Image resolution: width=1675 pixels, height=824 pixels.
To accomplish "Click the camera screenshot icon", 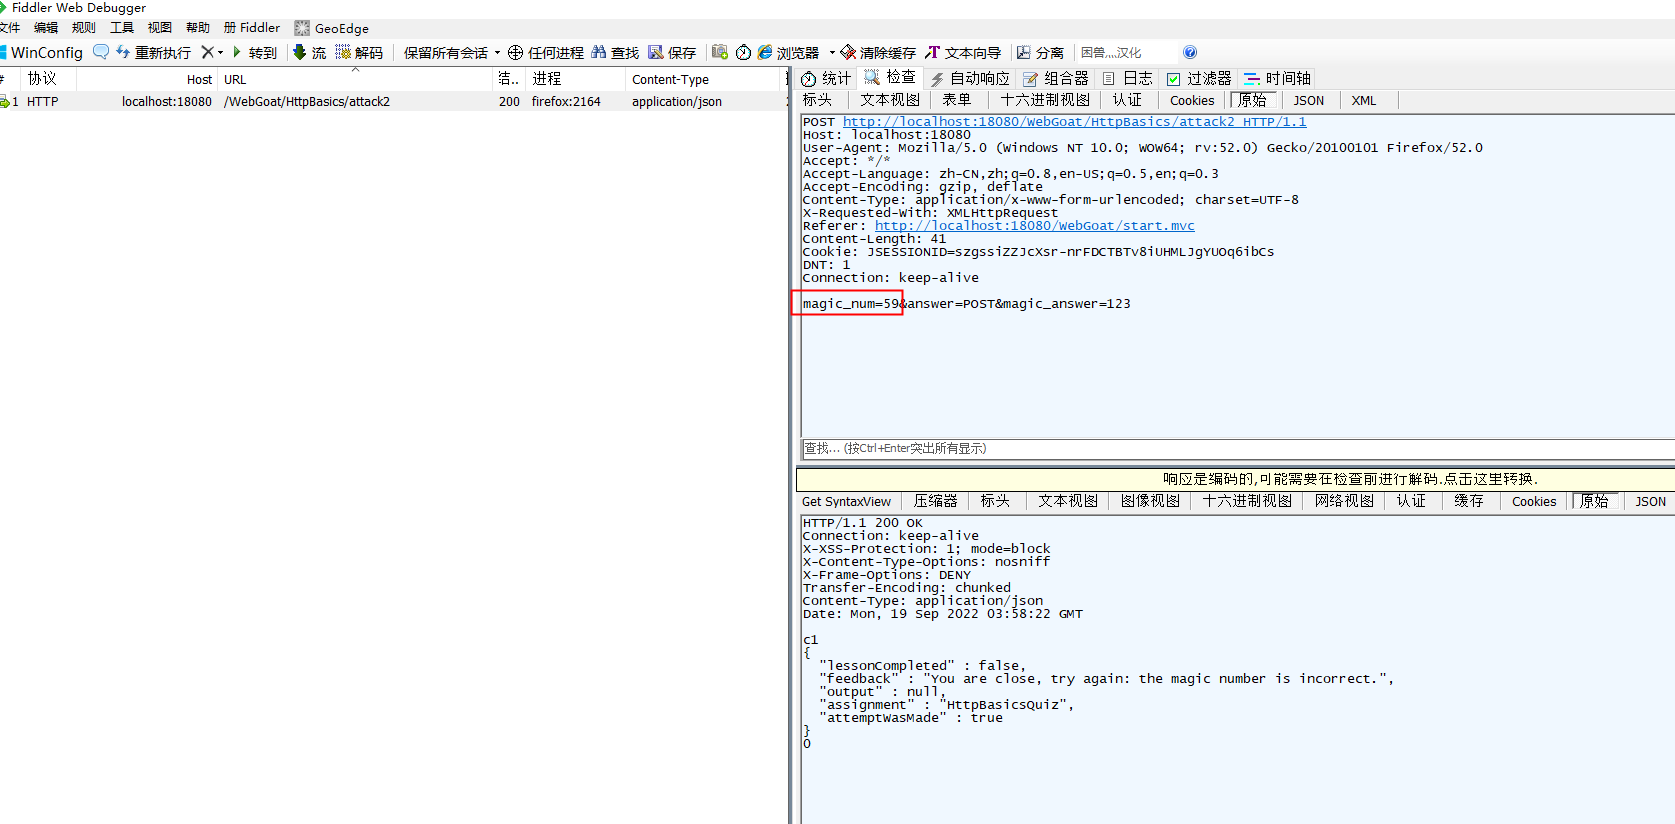I will (x=719, y=52).
